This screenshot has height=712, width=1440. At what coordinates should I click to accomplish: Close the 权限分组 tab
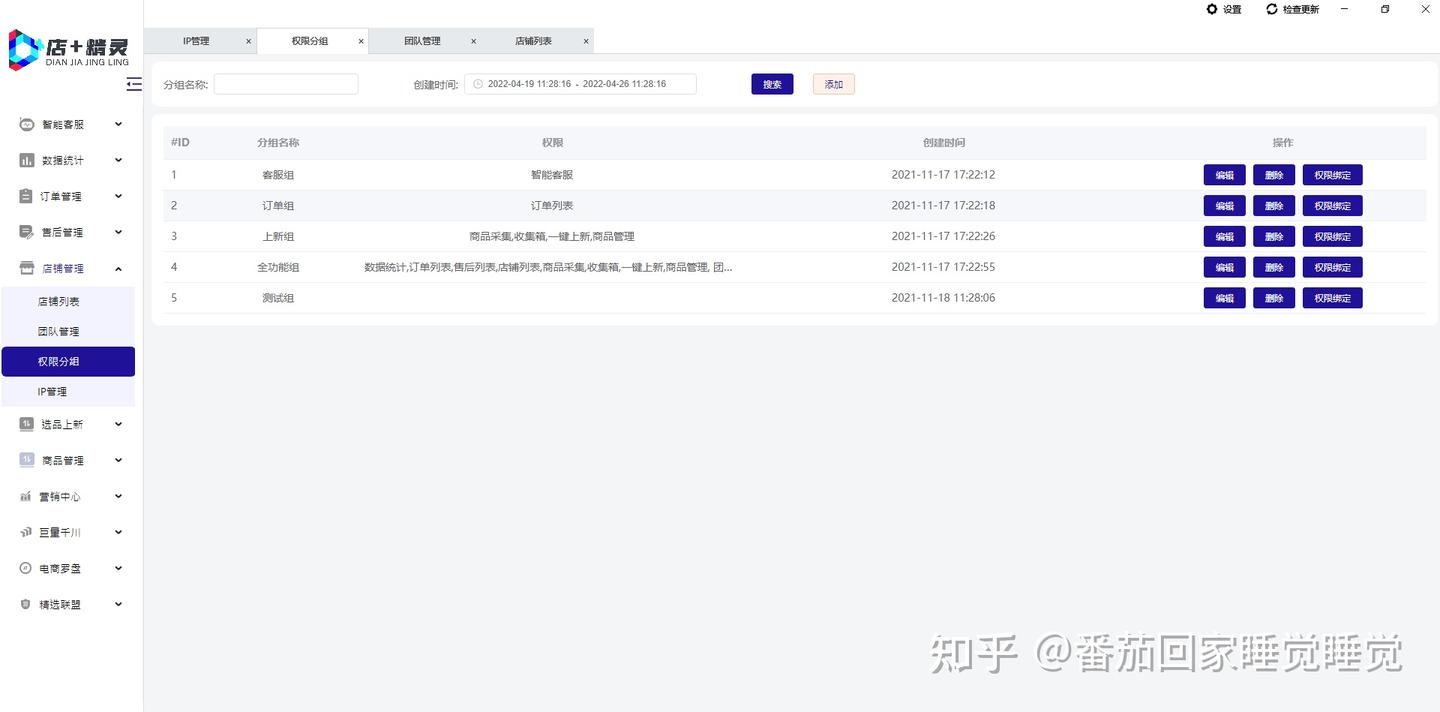click(x=361, y=42)
